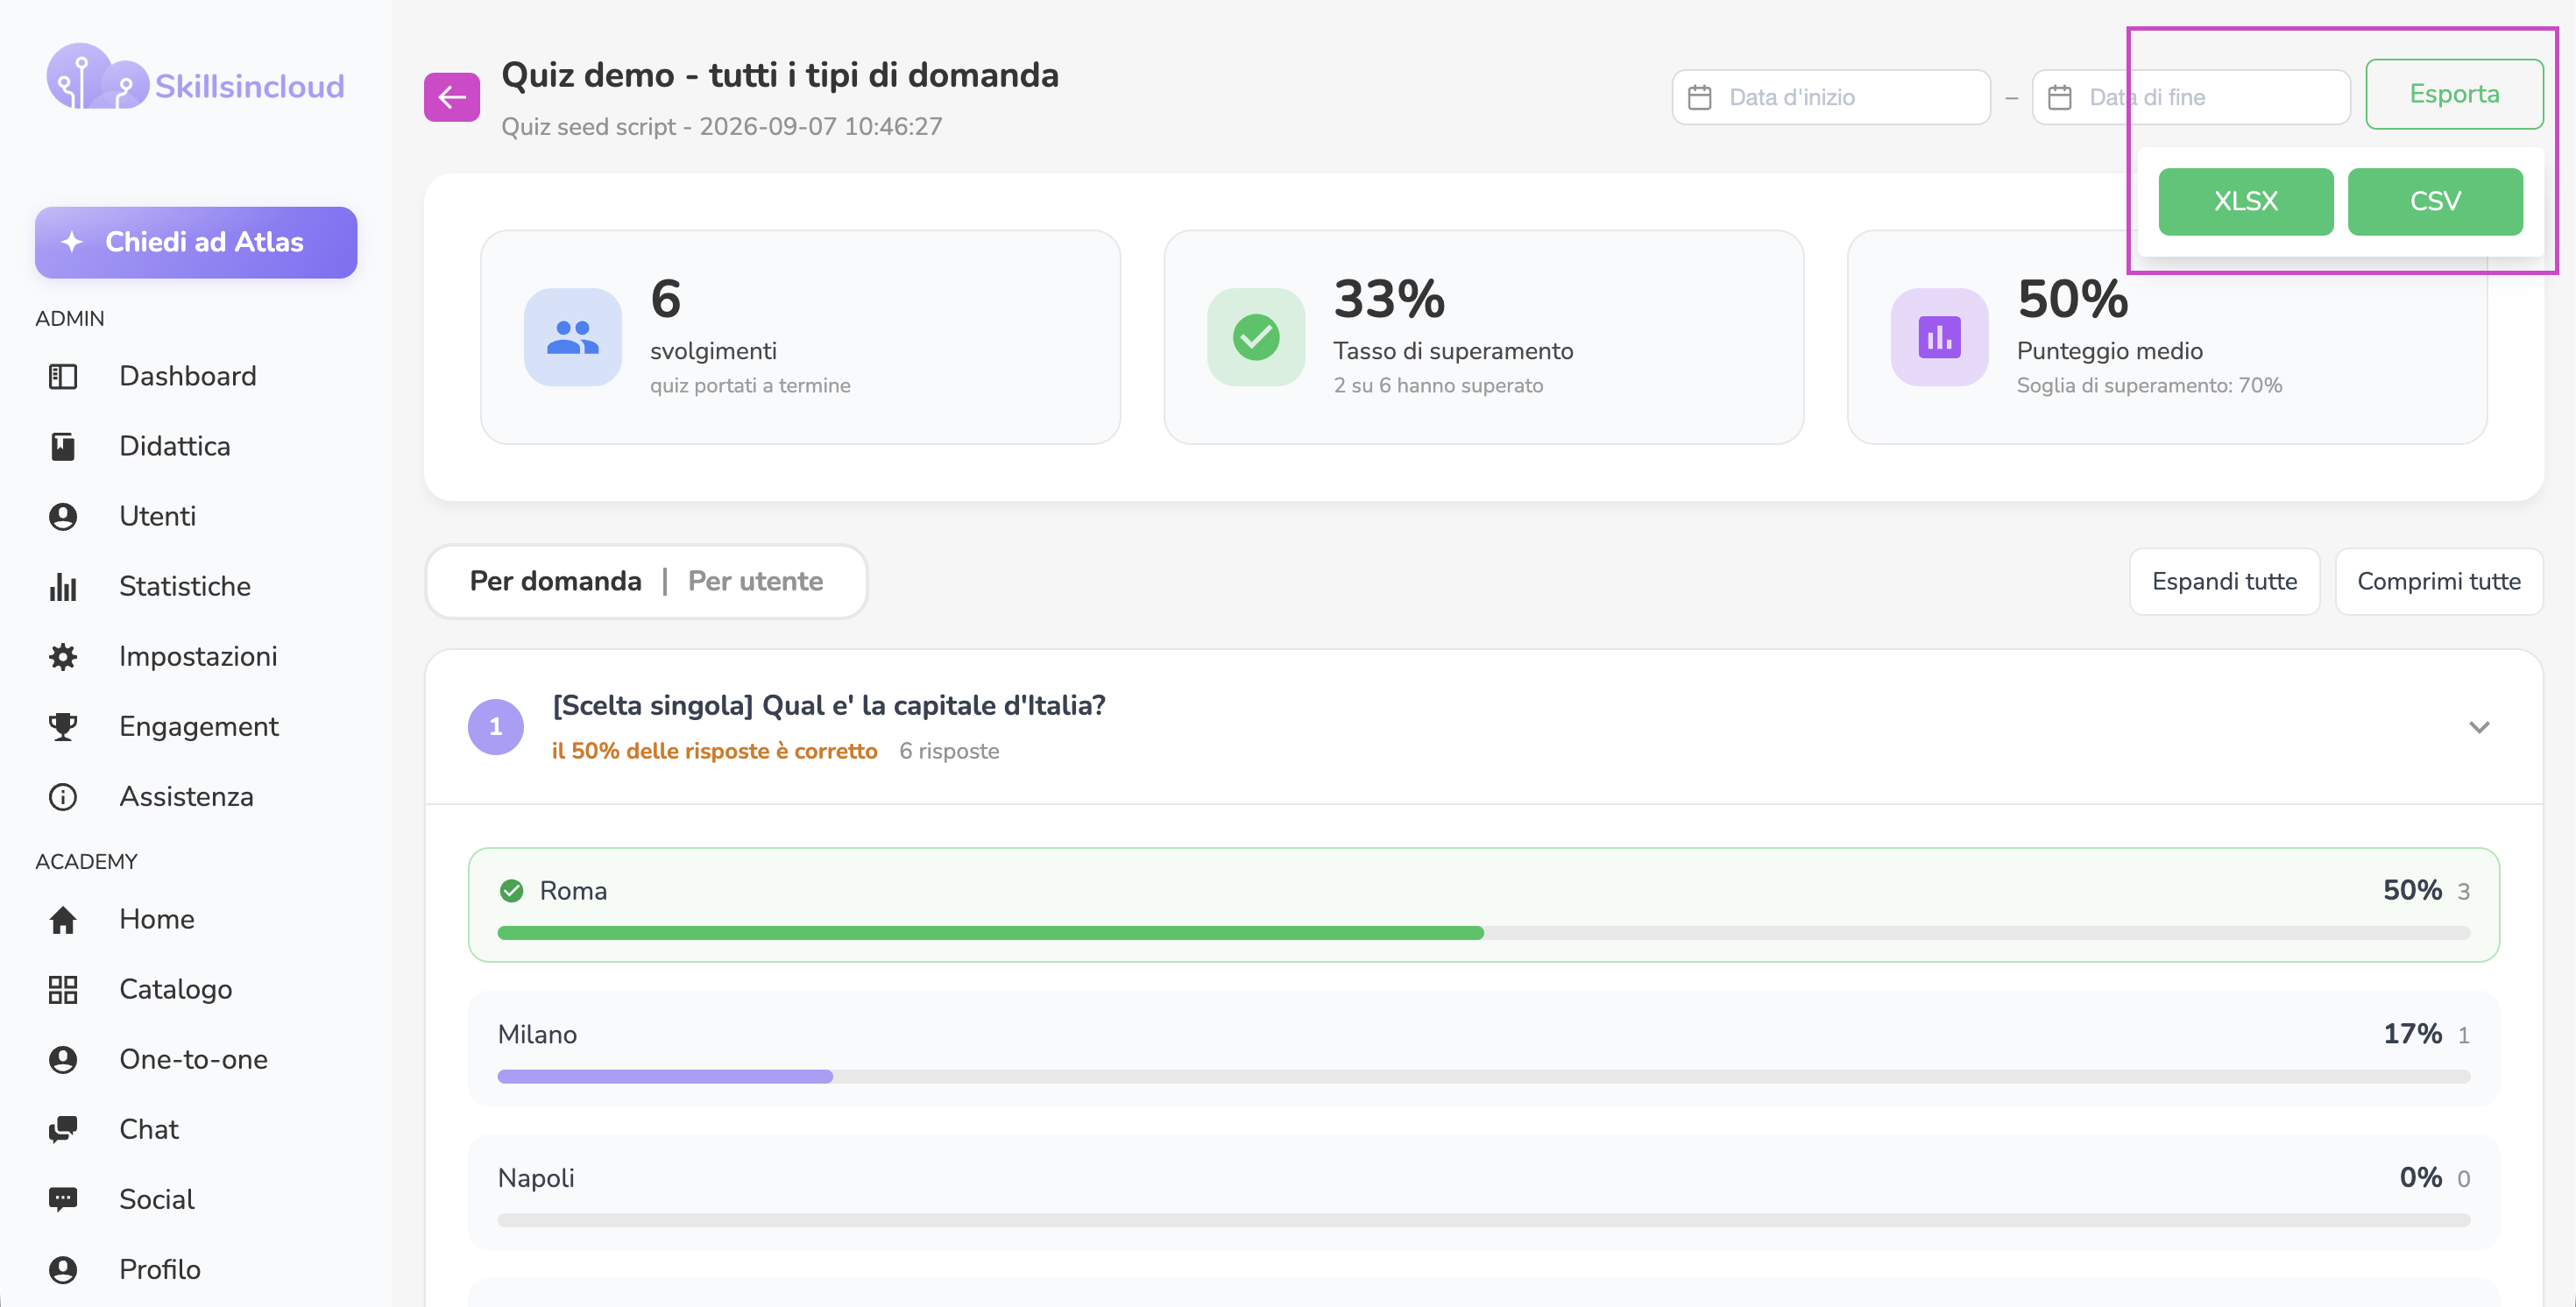Export results as CSV
This screenshot has height=1307, width=2576.
click(2435, 202)
